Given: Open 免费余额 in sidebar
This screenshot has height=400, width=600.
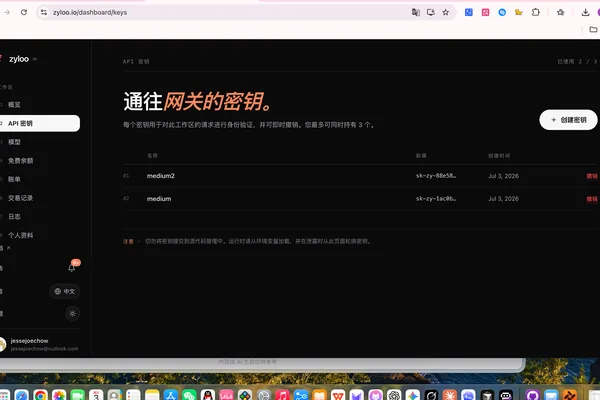Looking at the screenshot, I should coord(20,161).
